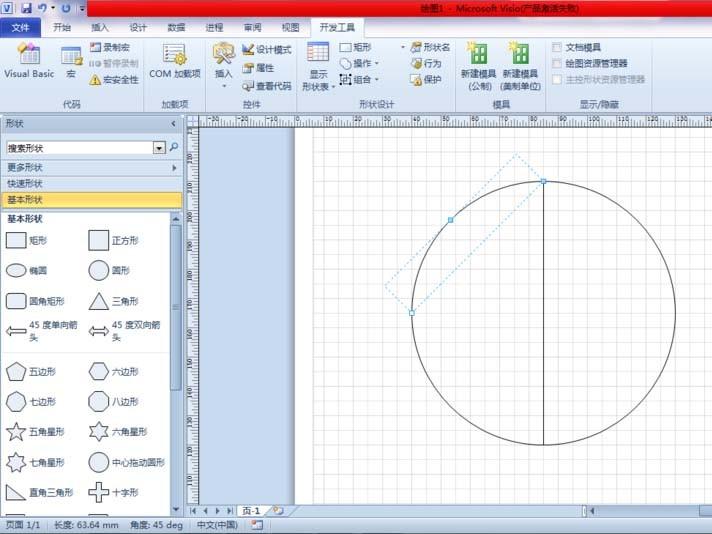Select the Basic Shapes (基本形状) stencil
The image size is (712, 534).
pyautogui.click(x=92, y=199)
